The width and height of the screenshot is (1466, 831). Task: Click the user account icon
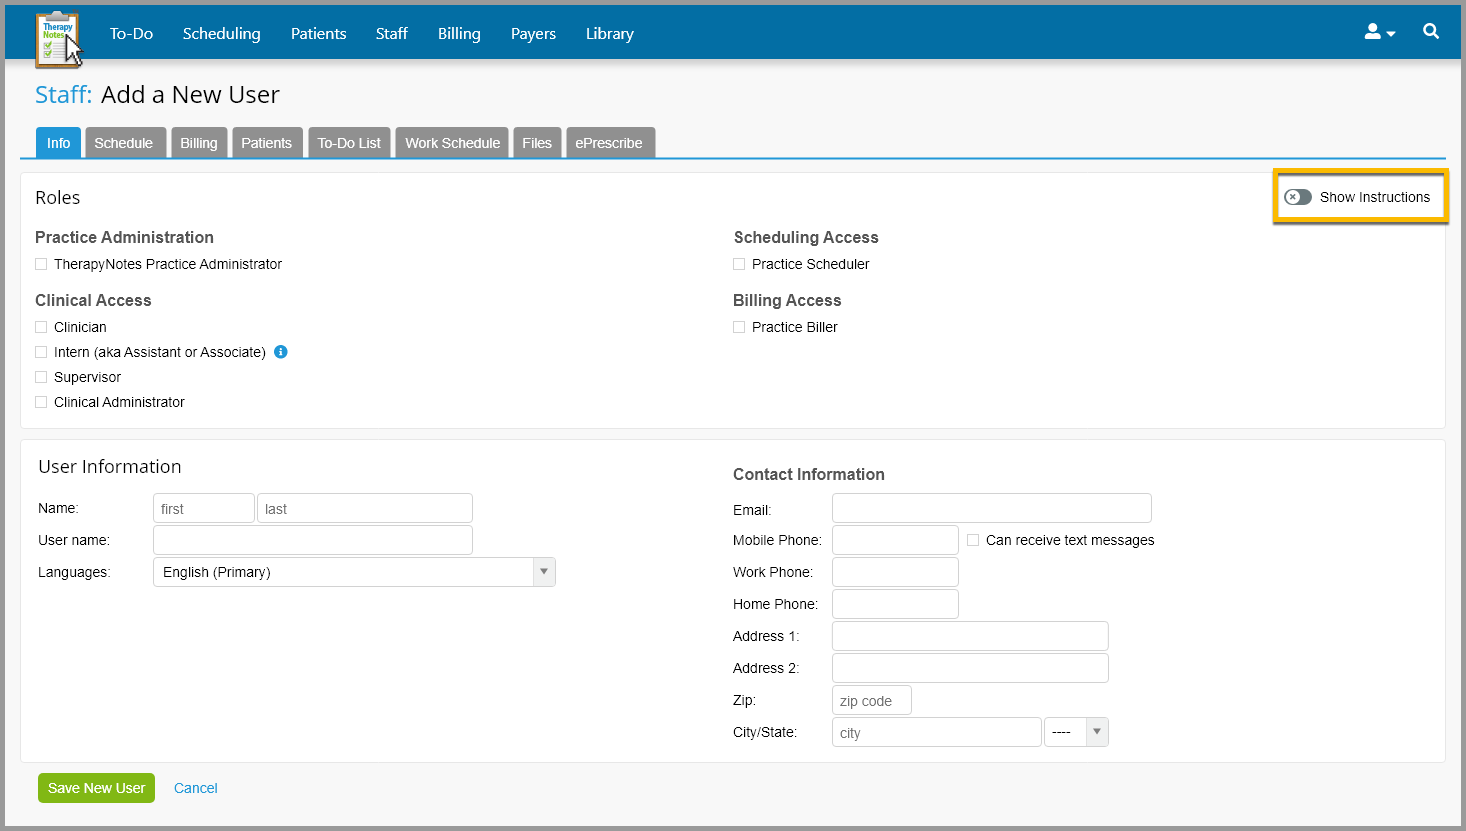[x=1371, y=32]
